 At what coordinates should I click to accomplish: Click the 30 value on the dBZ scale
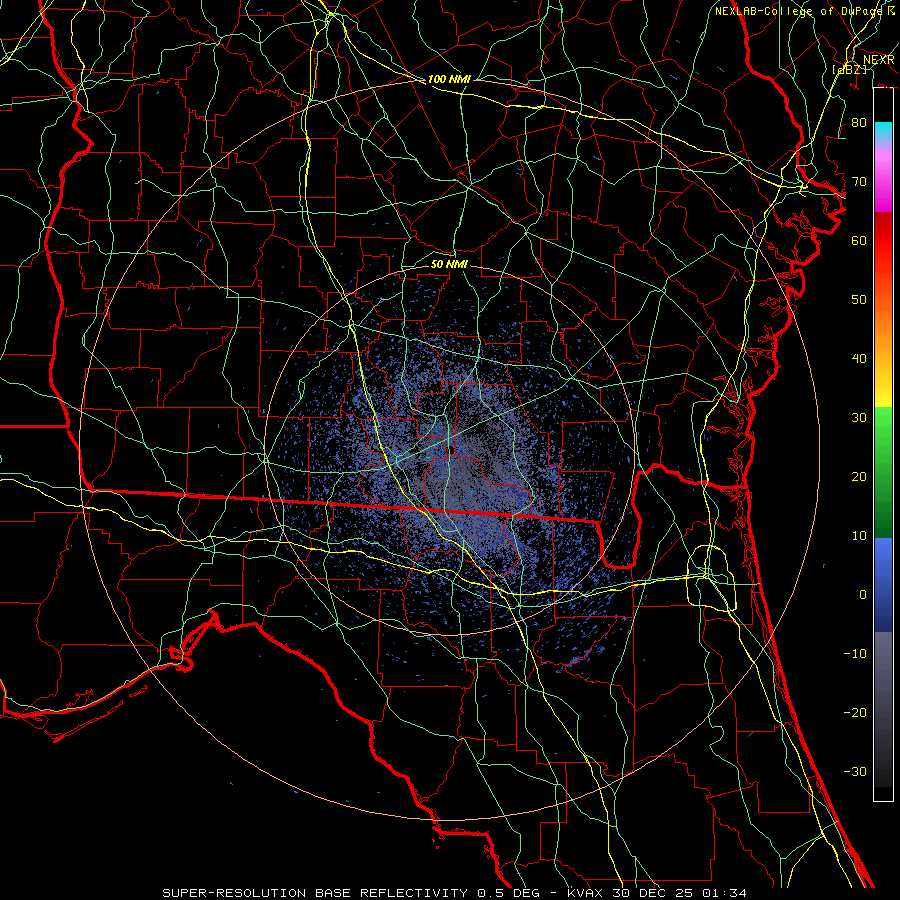pyautogui.click(x=859, y=418)
